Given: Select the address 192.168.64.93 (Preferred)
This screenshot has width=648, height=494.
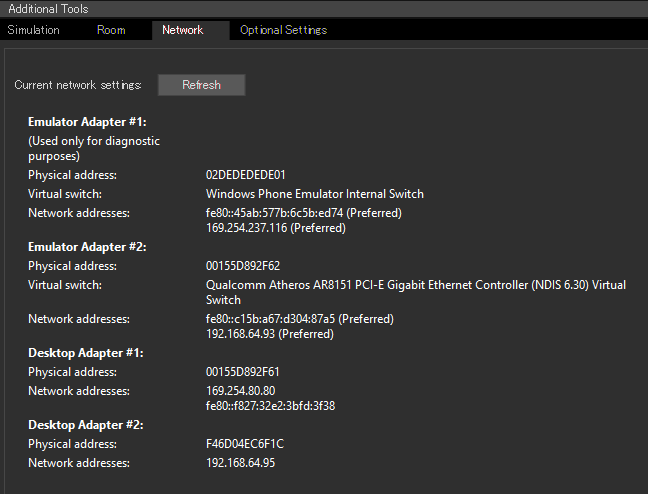Looking at the screenshot, I should (269, 334).
